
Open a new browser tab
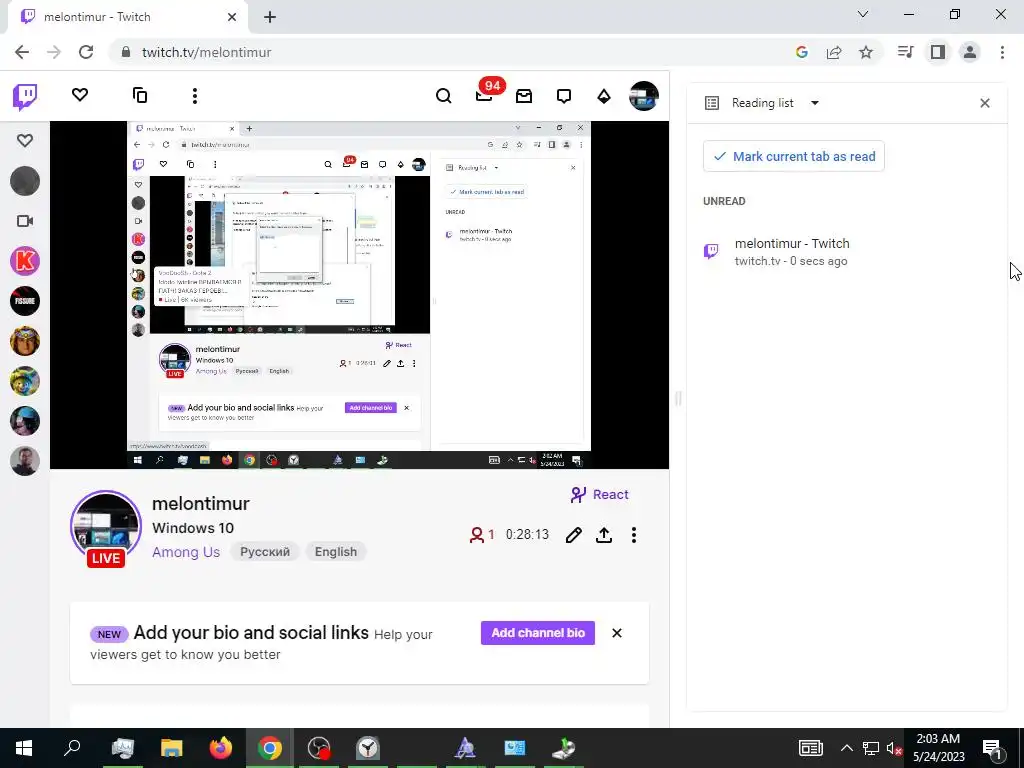pos(270,18)
